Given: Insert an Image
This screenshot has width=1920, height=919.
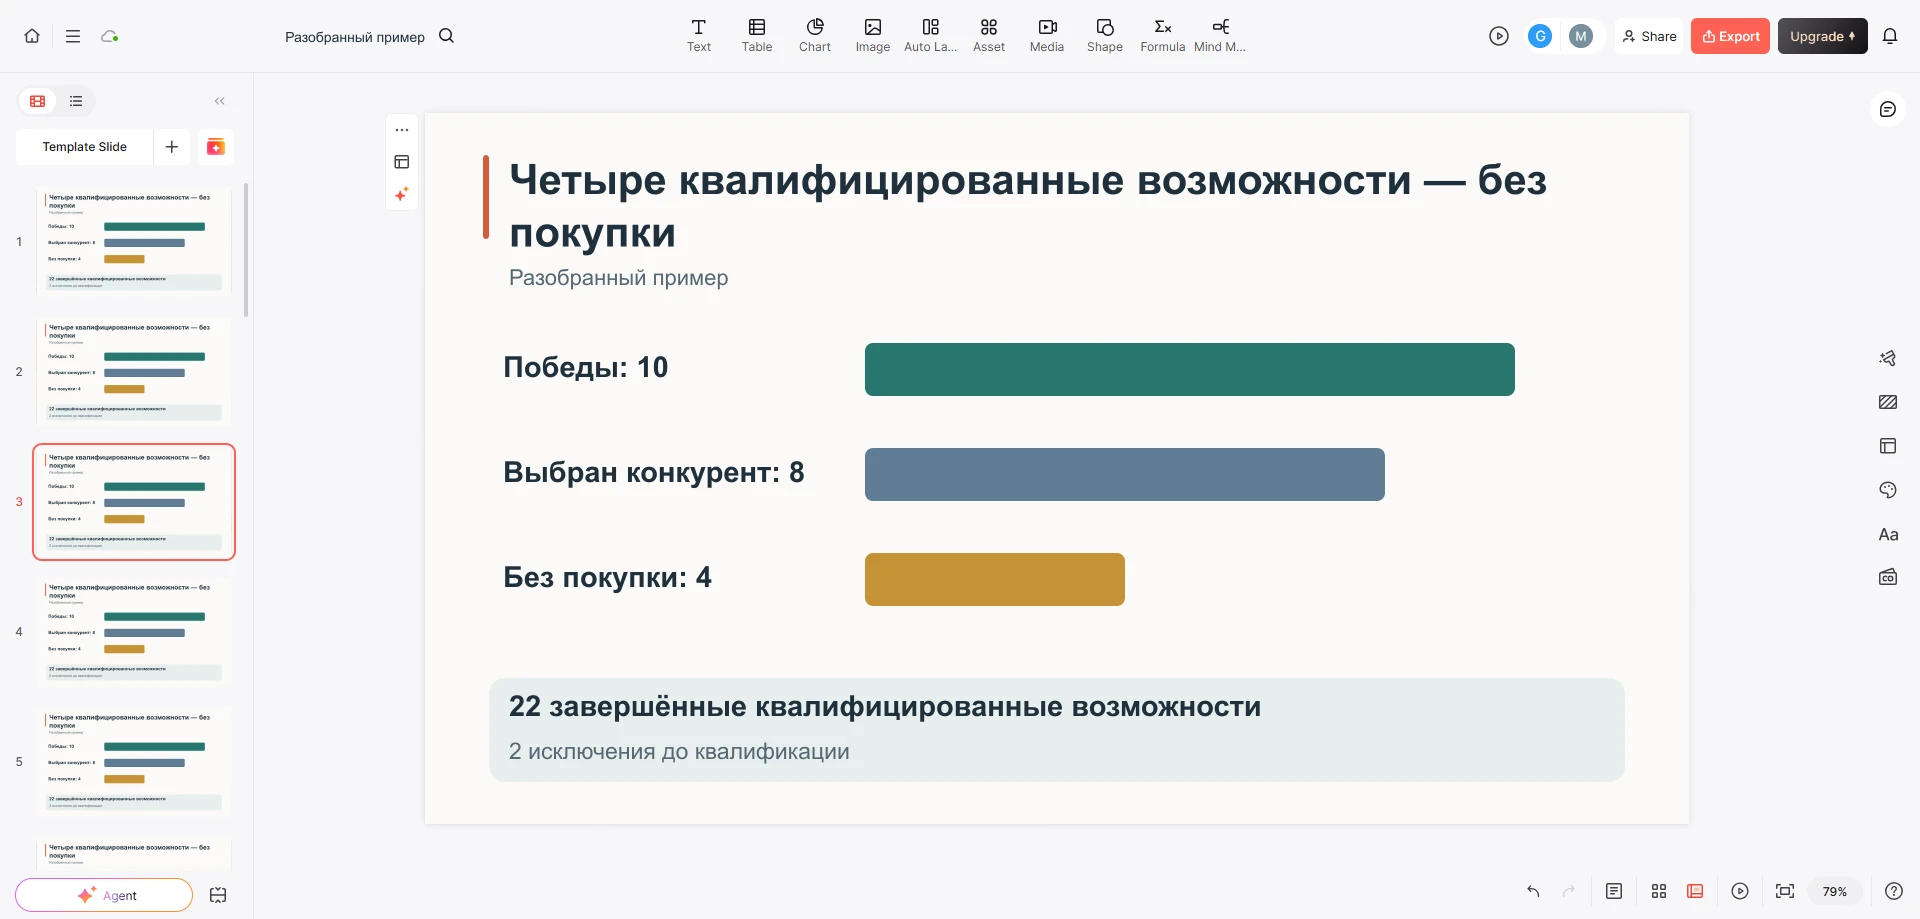Looking at the screenshot, I should click(873, 36).
